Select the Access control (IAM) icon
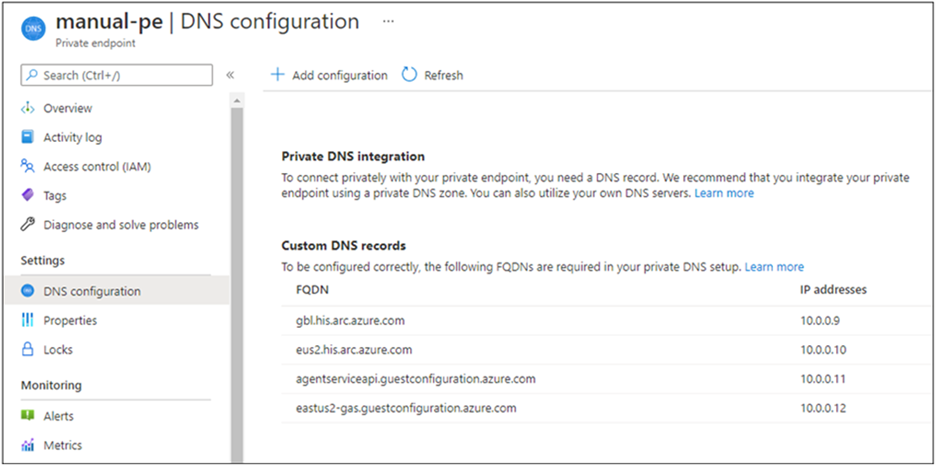 pos(28,166)
